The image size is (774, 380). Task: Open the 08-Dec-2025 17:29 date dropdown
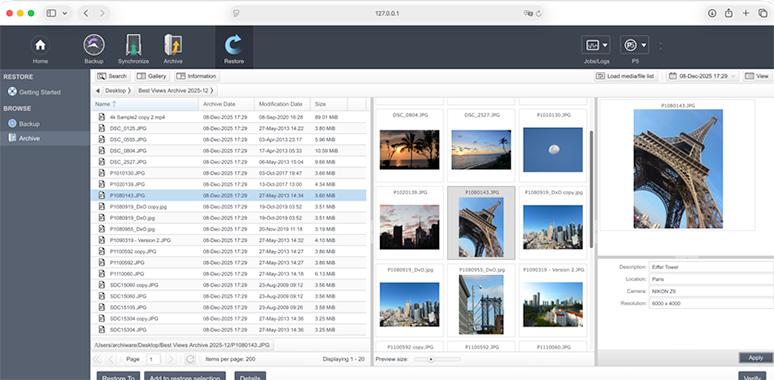click(x=702, y=76)
